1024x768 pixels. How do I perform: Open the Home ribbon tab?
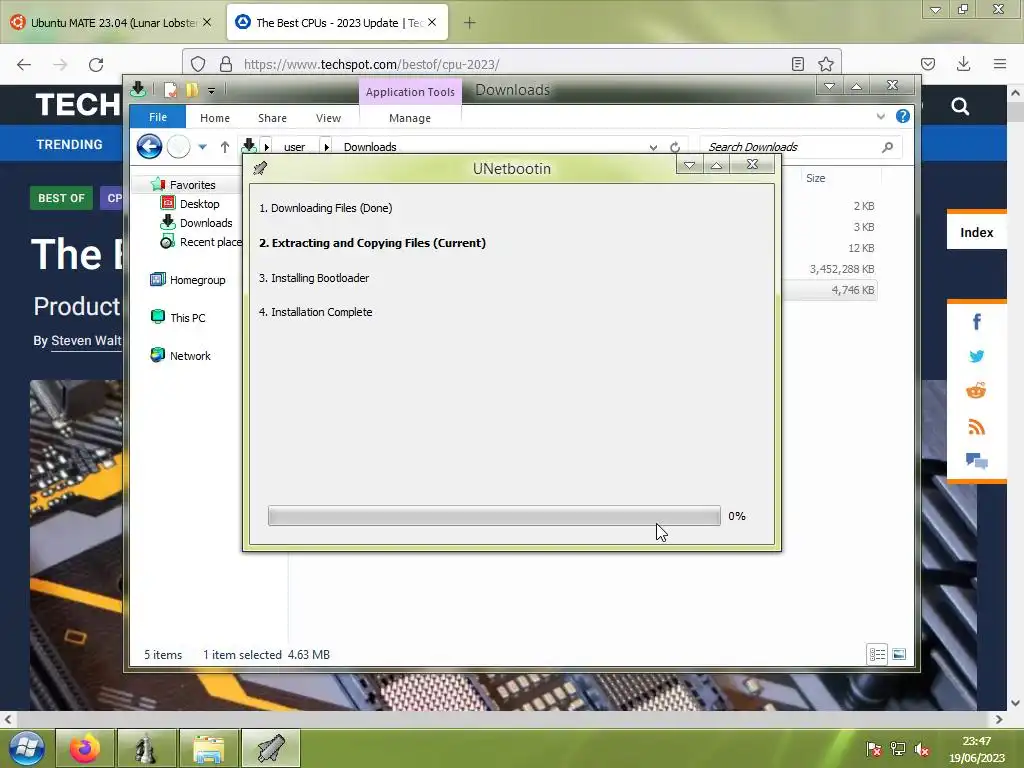215,118
